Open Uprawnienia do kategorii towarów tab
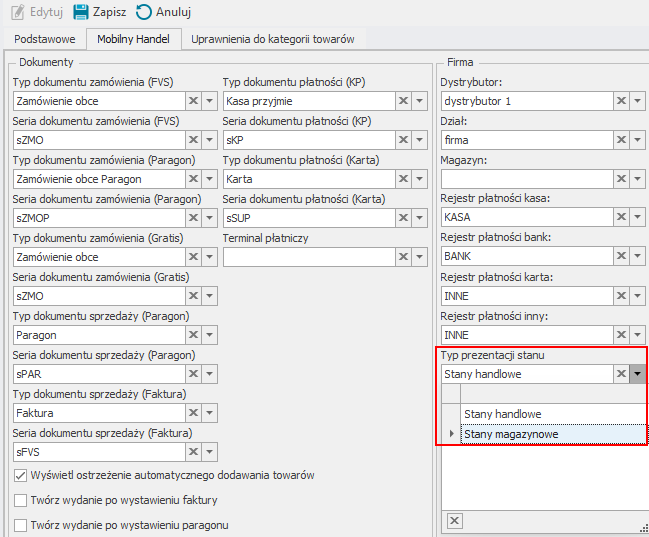This screenshot has width=649, height=537. 264,39
